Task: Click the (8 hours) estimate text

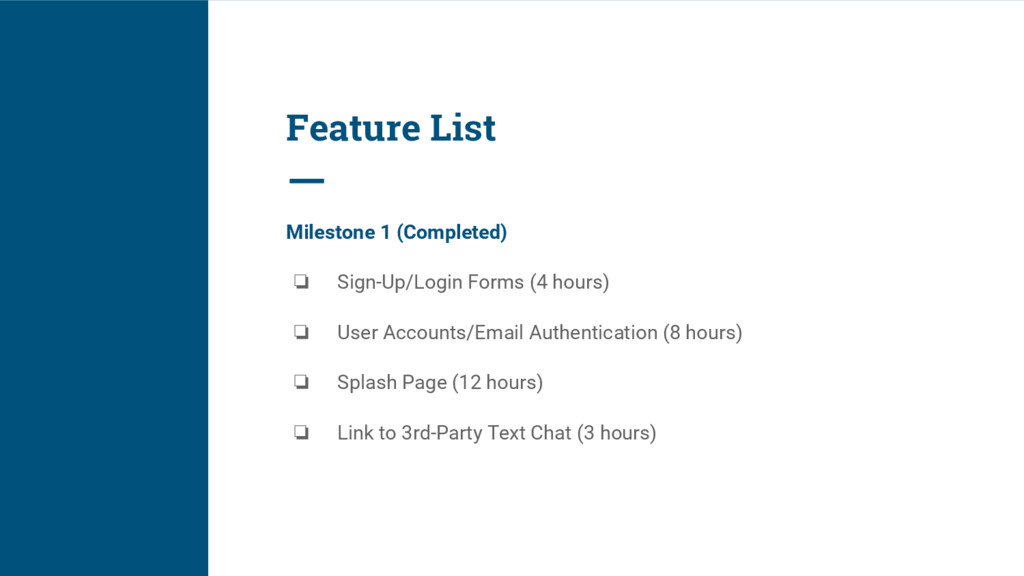Action: 703,332
